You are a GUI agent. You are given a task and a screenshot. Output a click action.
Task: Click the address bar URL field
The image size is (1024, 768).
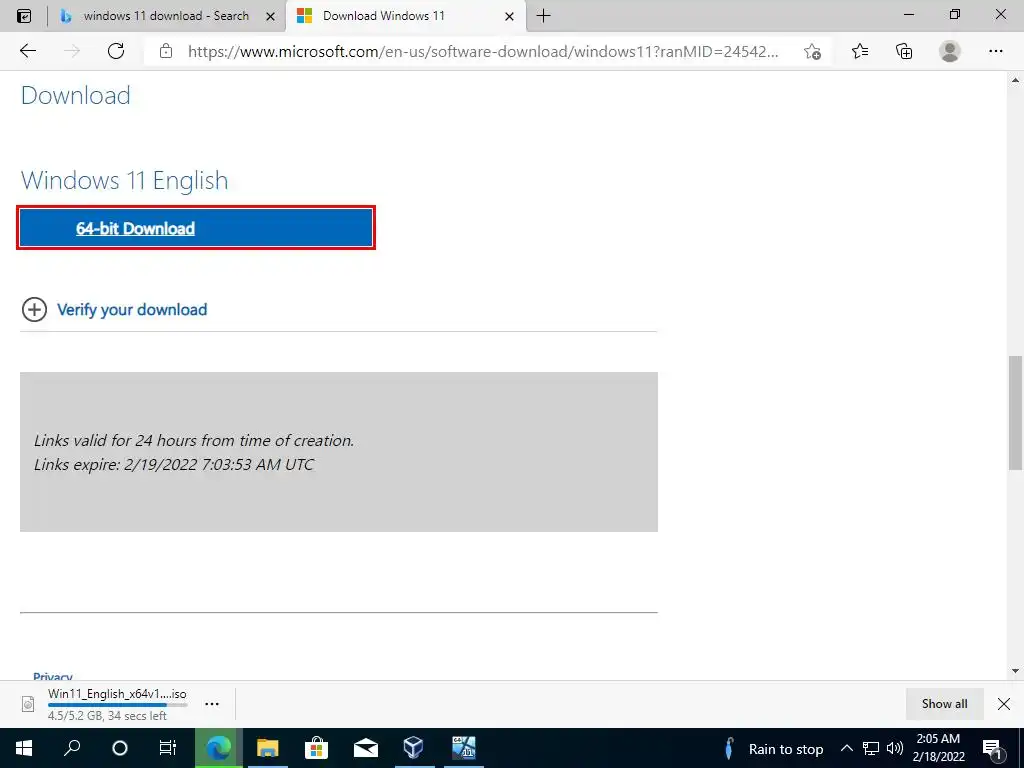coord(483,52)
